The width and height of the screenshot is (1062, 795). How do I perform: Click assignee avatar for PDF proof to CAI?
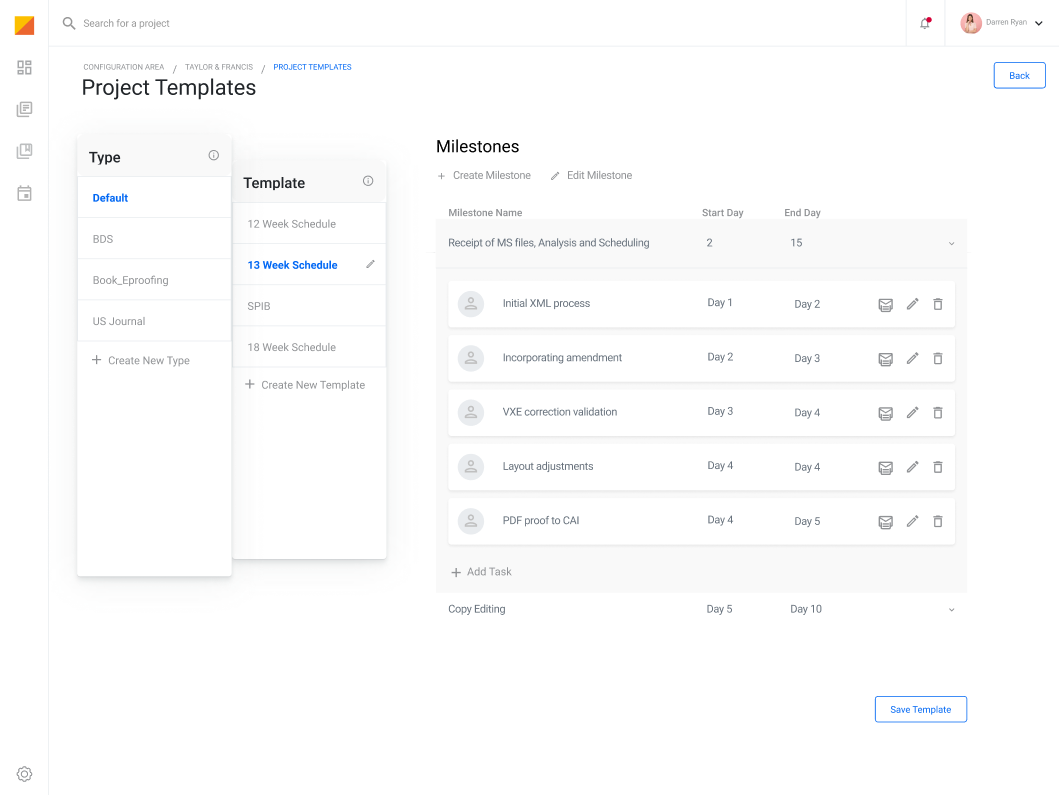coord(471,521)
